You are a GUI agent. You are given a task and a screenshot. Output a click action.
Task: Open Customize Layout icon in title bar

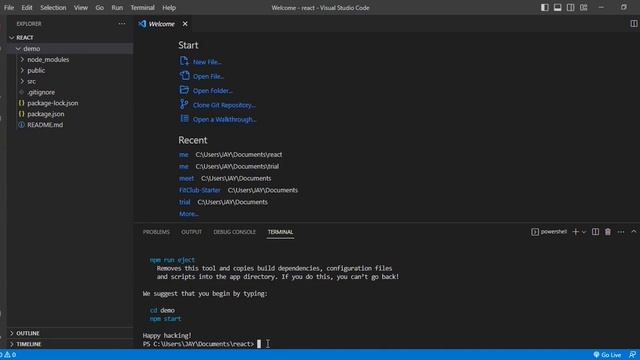click(x=584, y=7)
